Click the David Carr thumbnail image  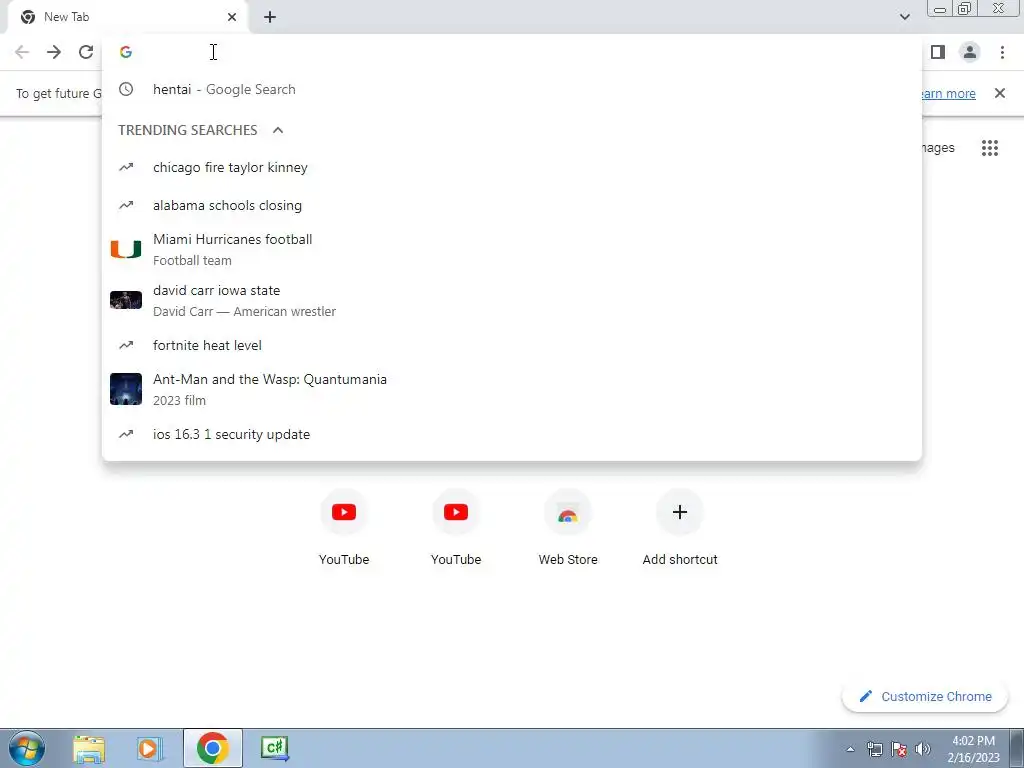(x=126, y=300)
